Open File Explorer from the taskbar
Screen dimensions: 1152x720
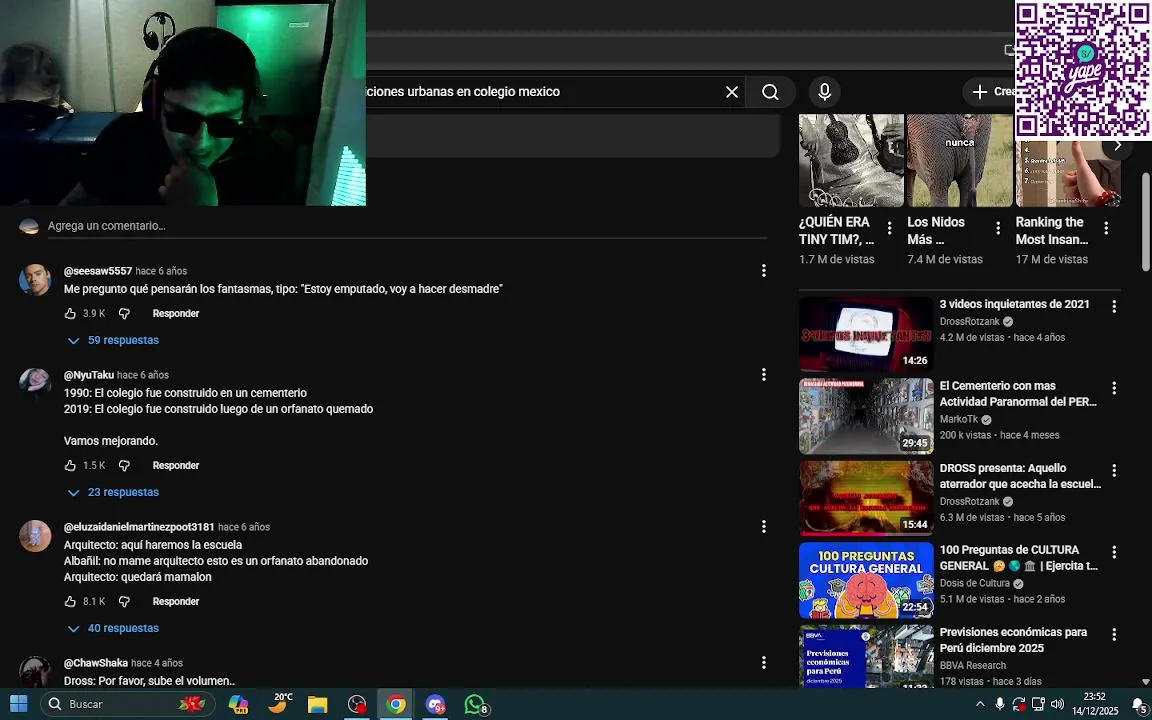[x=317, y=704]
